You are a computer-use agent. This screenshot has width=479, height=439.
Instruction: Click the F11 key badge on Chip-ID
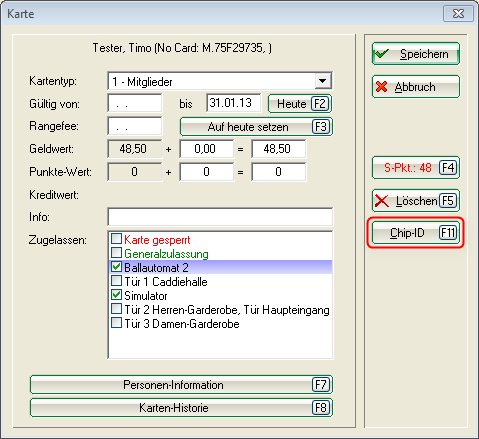tap(448, 233)
